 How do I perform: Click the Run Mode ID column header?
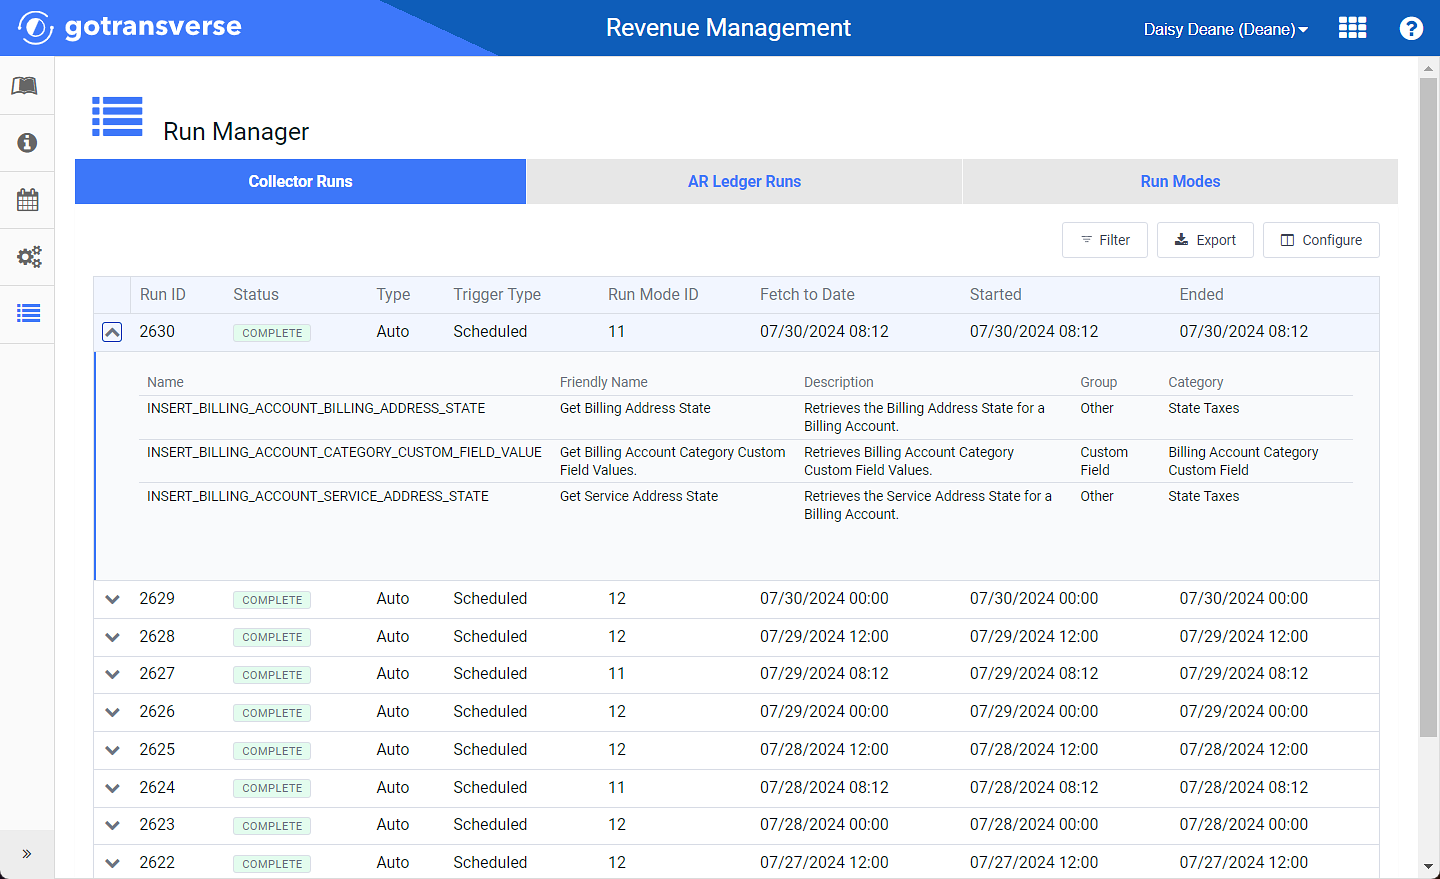[x=653, y=294]
